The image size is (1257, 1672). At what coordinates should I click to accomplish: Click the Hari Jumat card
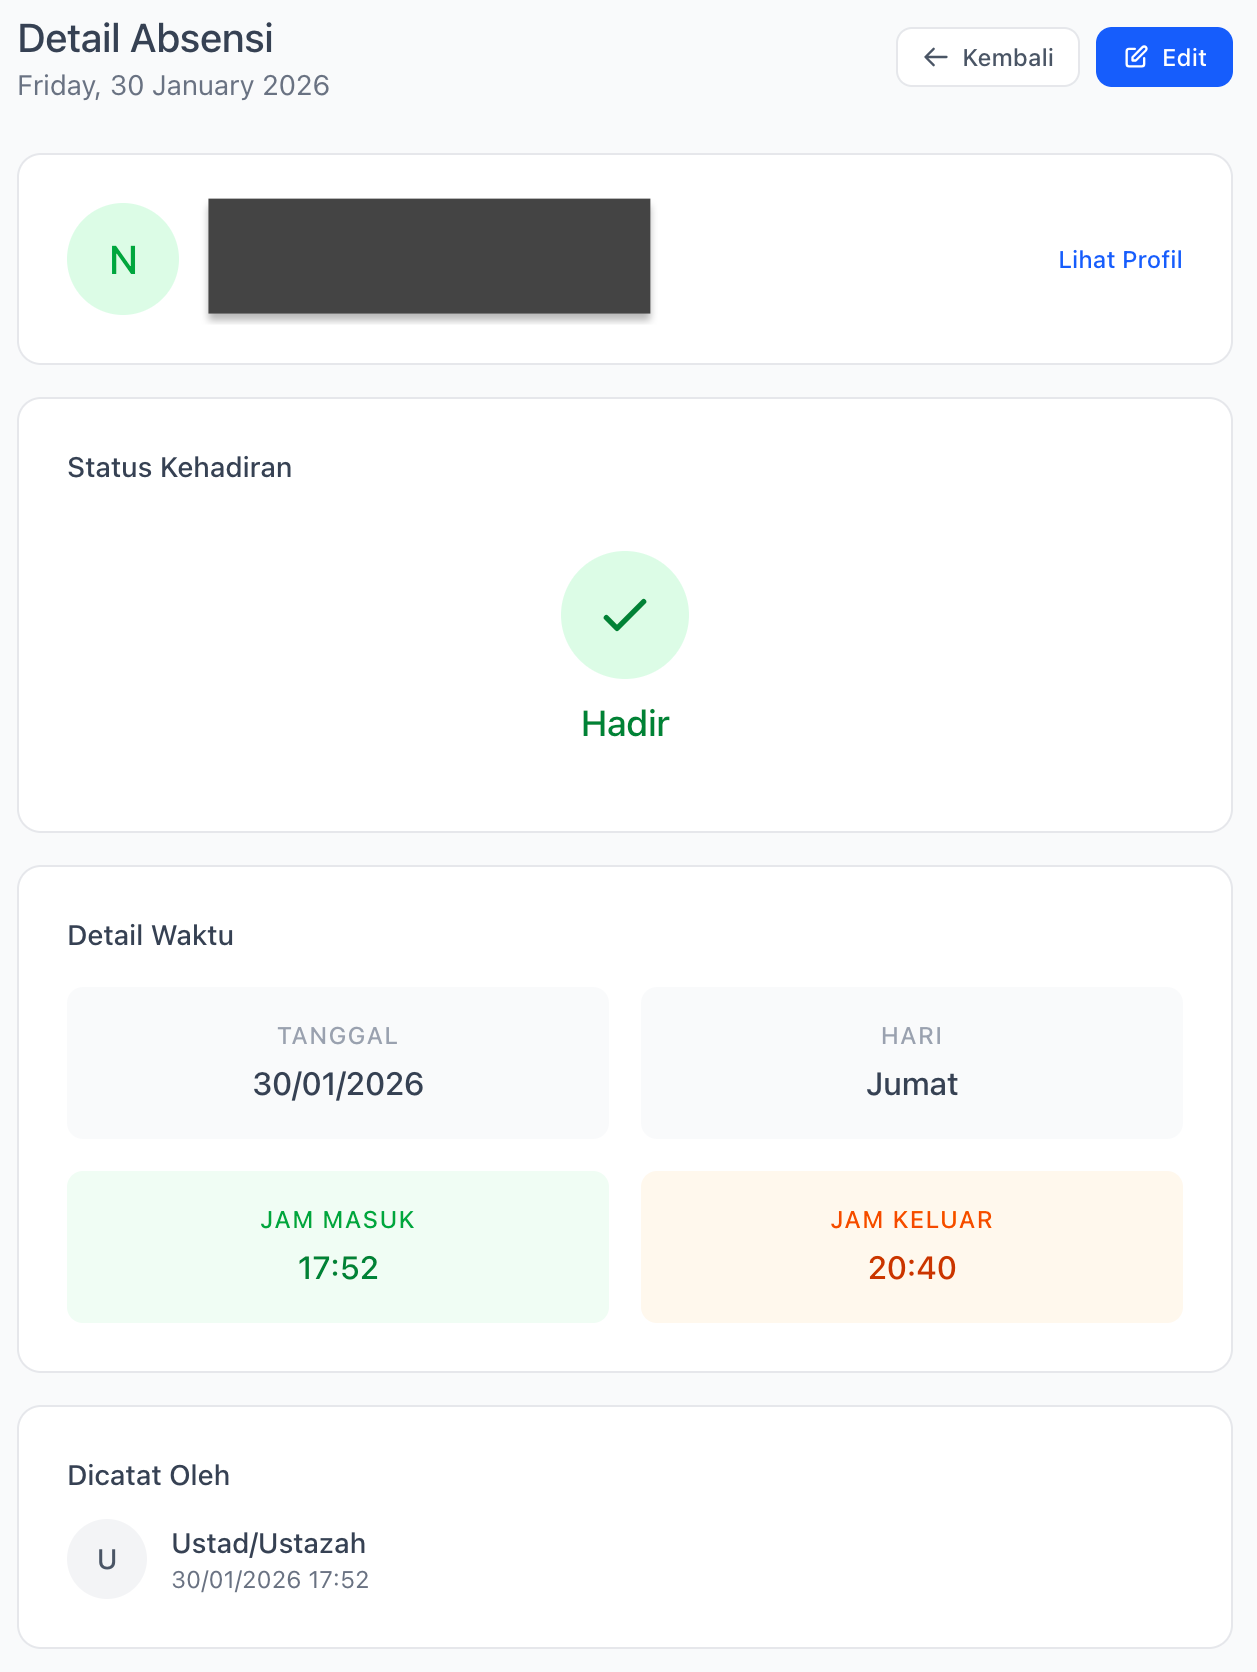pyautogui.click(x=911, y=1062)
